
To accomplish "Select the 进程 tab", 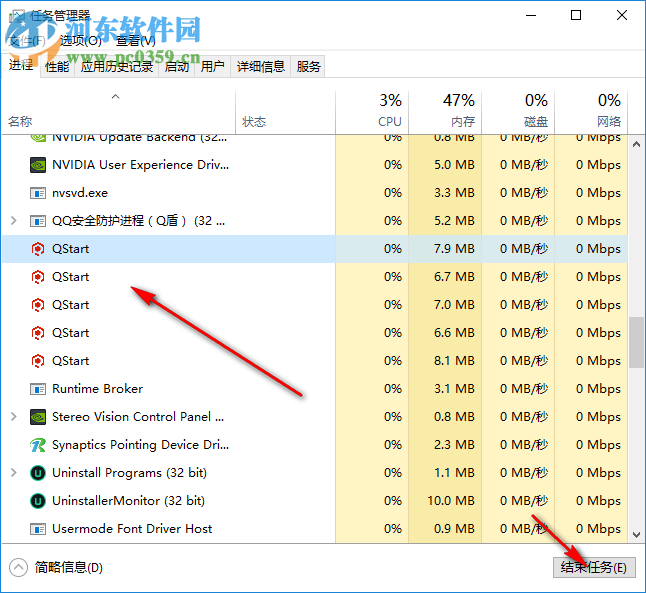I will click(x=21, y=65).
